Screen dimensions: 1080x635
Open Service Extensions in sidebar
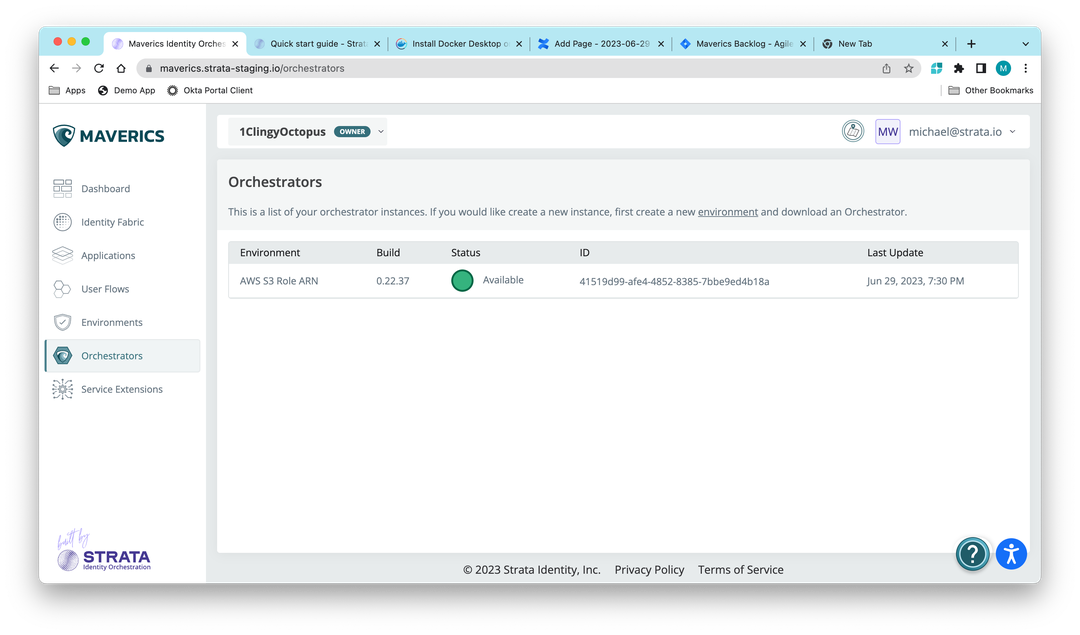[123, 389]
